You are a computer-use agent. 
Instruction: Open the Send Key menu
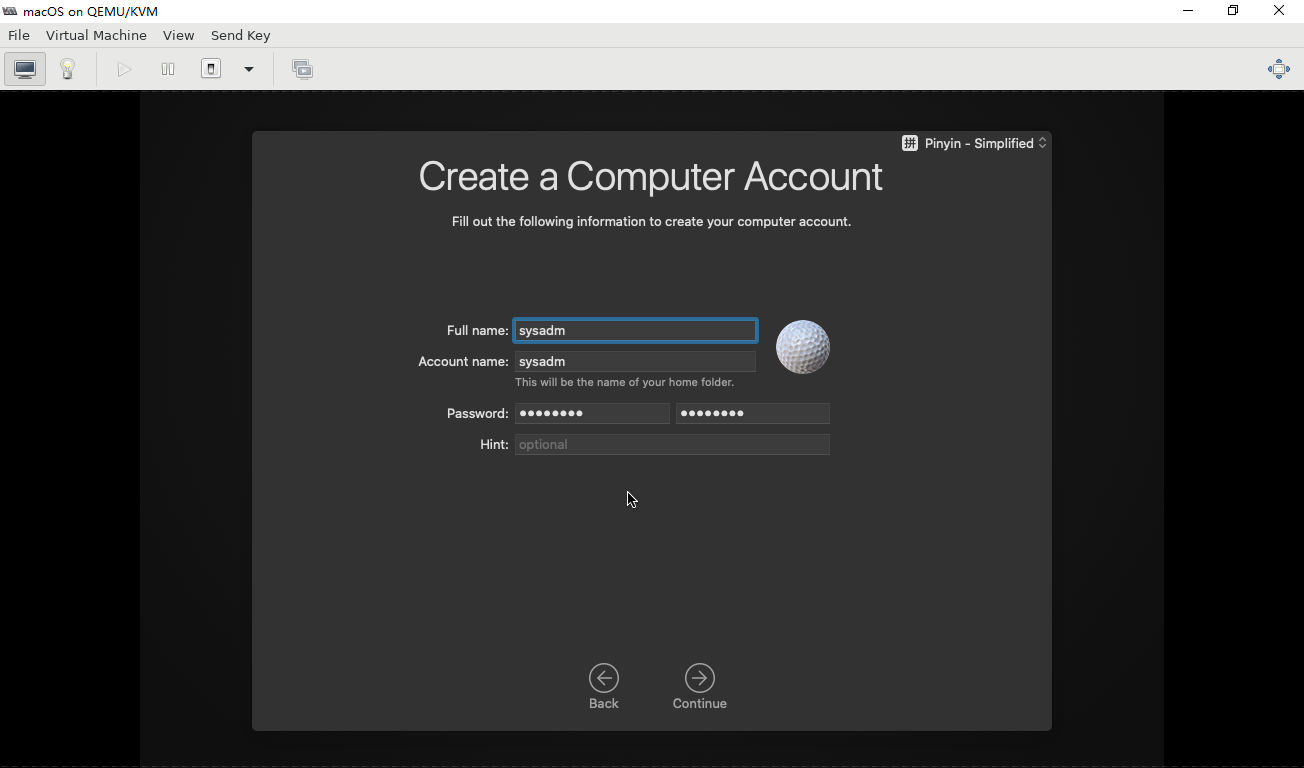(240, 35)
